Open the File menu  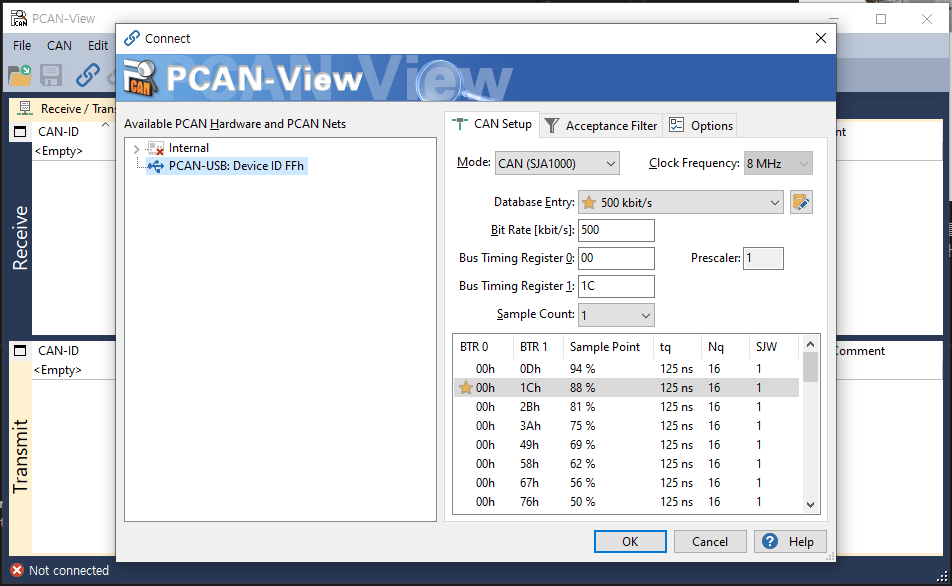22,46
